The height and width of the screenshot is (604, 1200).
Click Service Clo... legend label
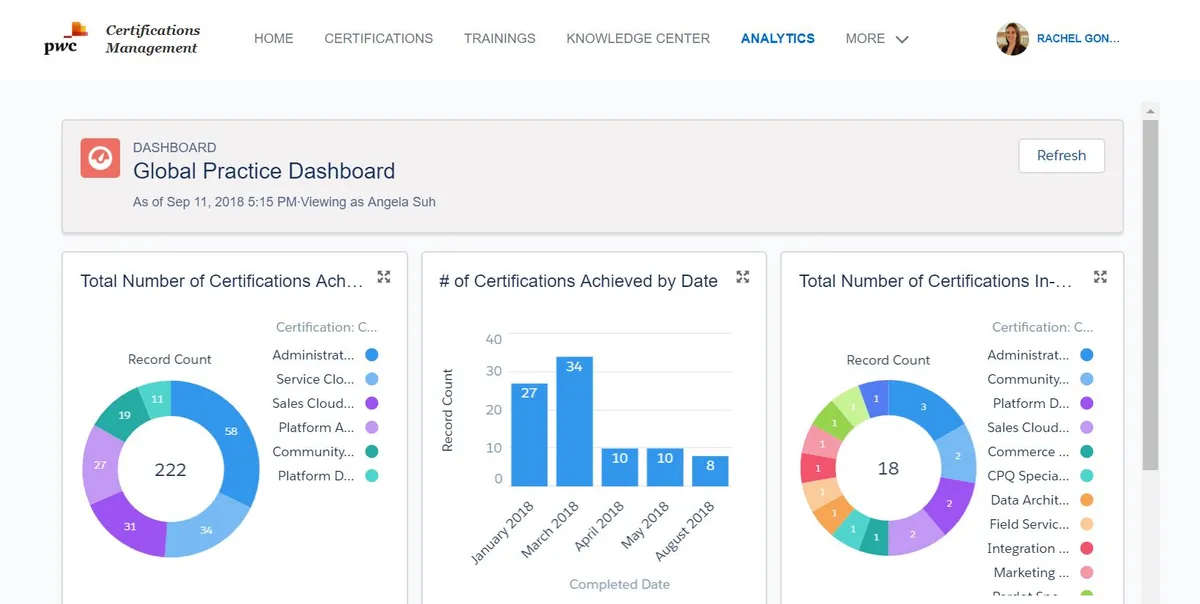[x=315, y=379]
